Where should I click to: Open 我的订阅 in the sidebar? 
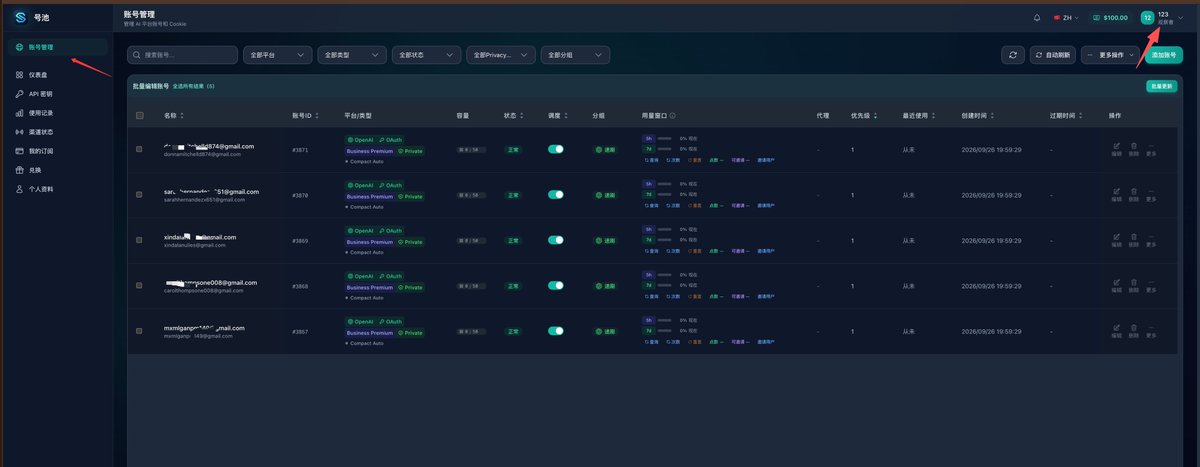point(57,151)
